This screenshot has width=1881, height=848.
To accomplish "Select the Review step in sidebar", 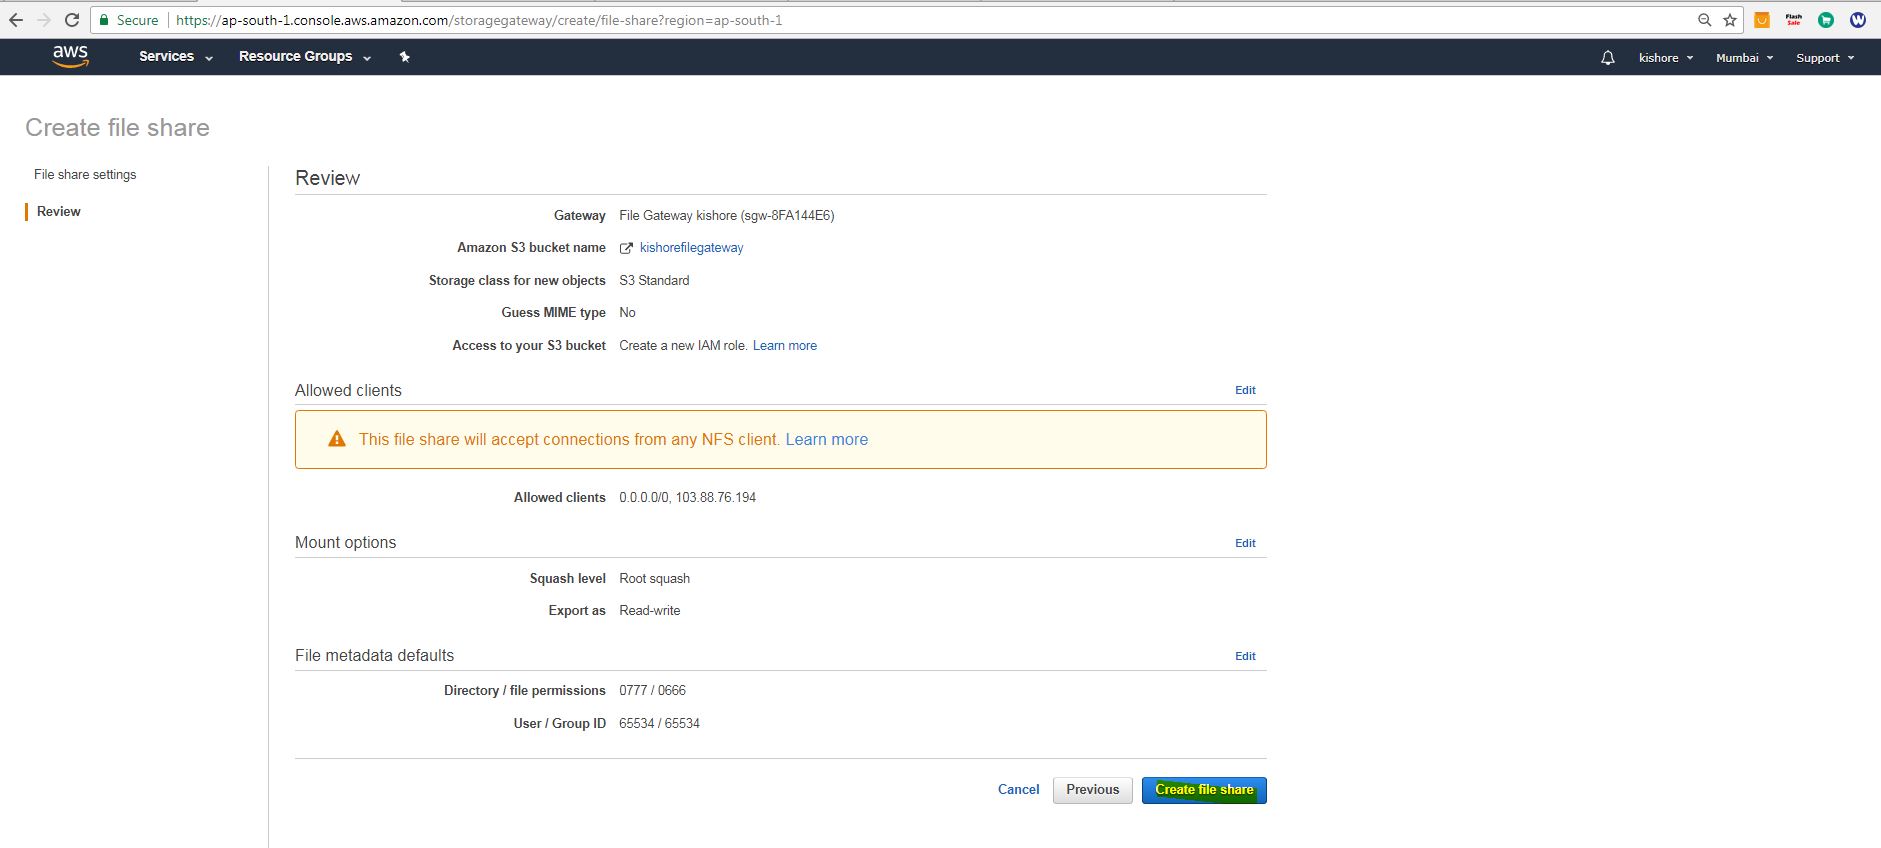I will pyautogui.click(x=59, y=211).
